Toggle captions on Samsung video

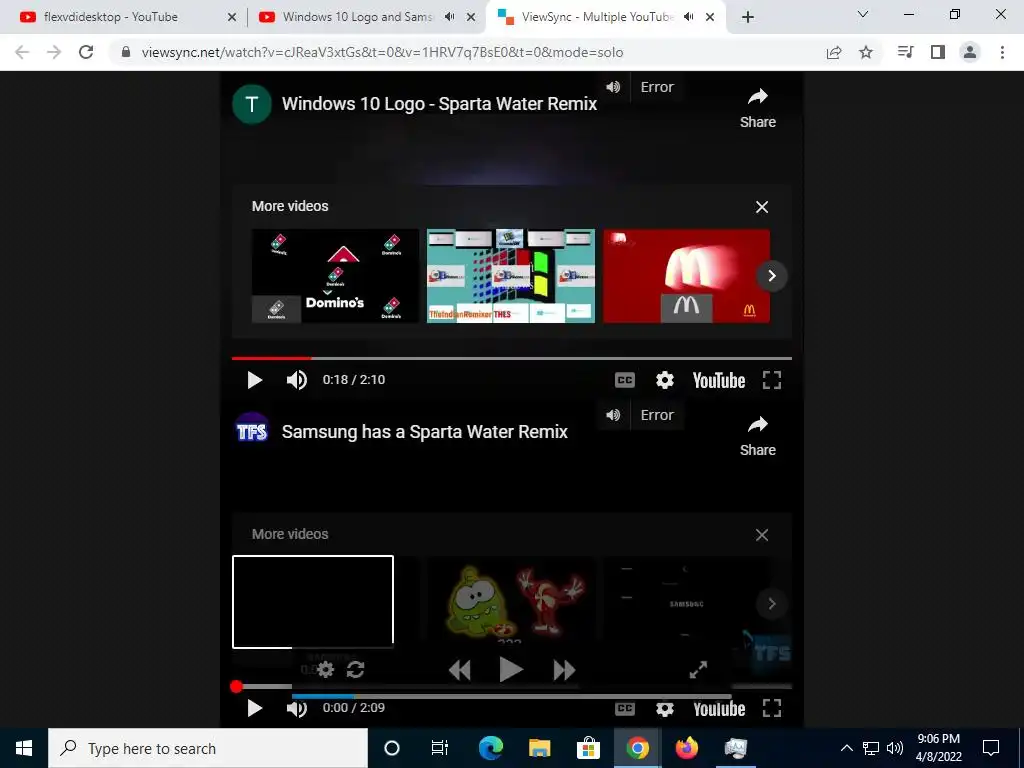(625, 709)
